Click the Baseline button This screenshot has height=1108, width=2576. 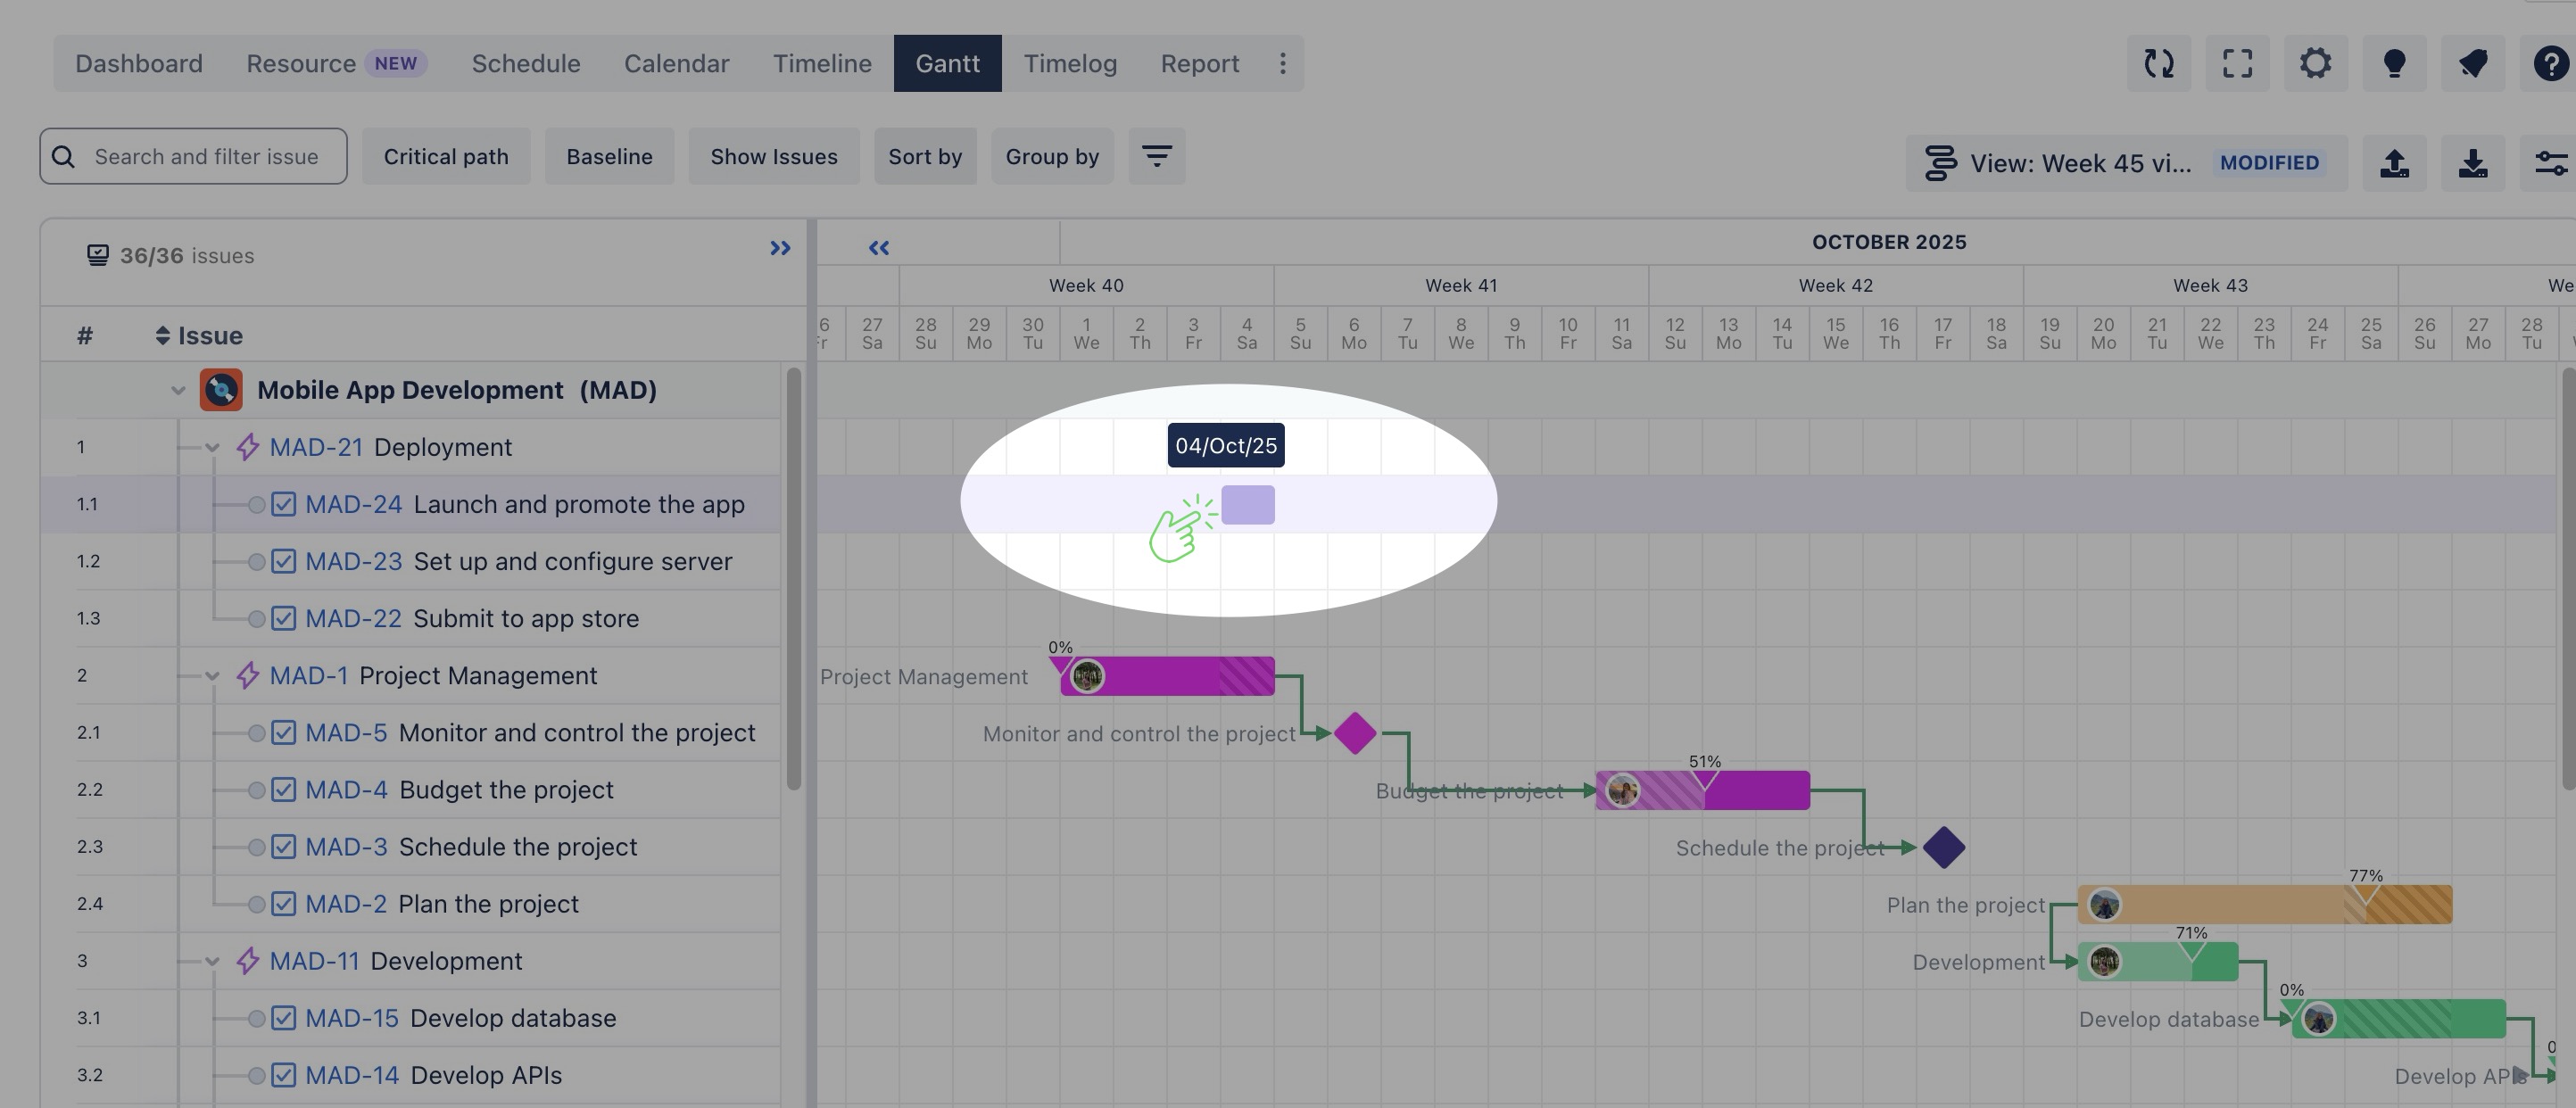click(x=608, y=156)
